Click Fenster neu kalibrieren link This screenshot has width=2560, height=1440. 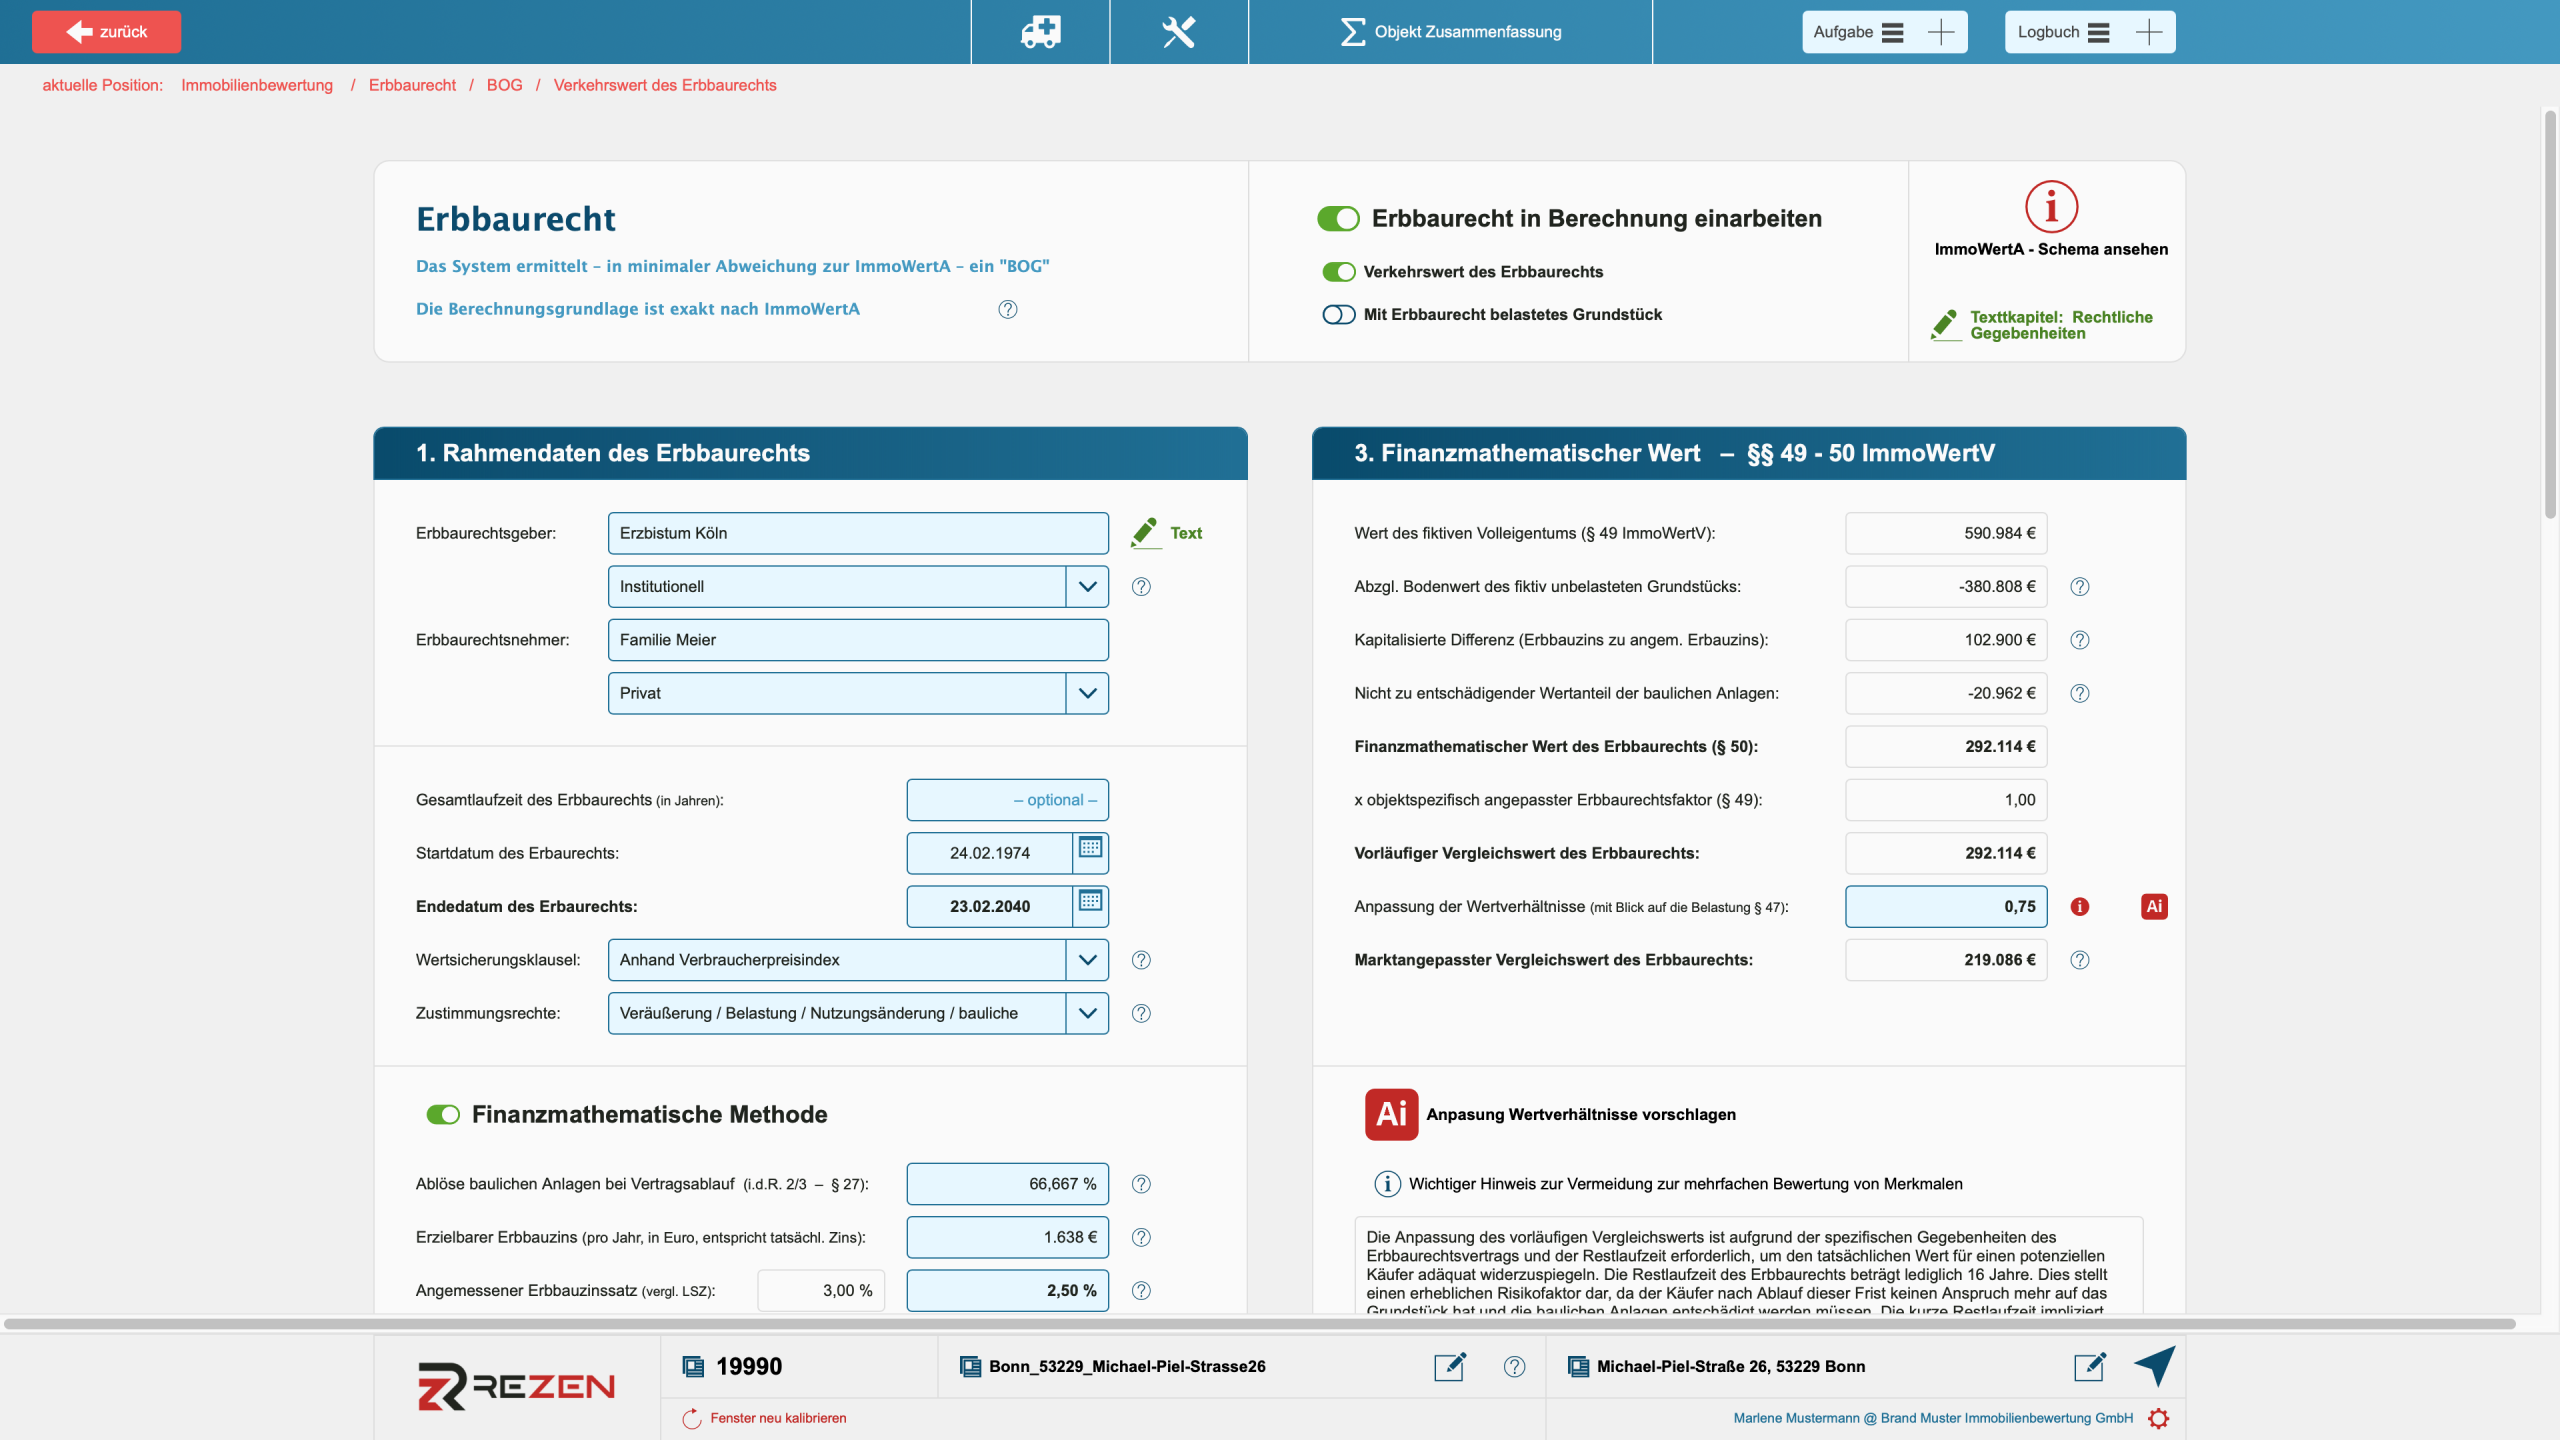click(778, 1418)
